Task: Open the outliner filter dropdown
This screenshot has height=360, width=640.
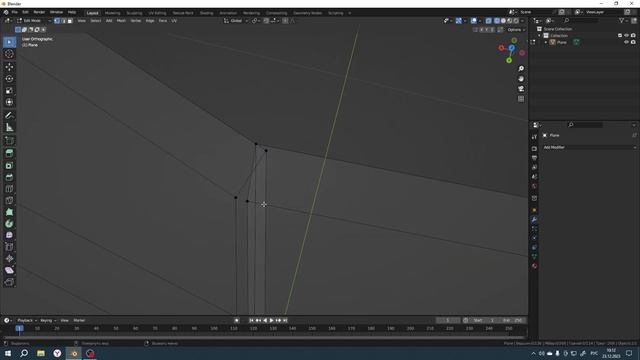Action: pyautogui.click(x=623, y=20)
